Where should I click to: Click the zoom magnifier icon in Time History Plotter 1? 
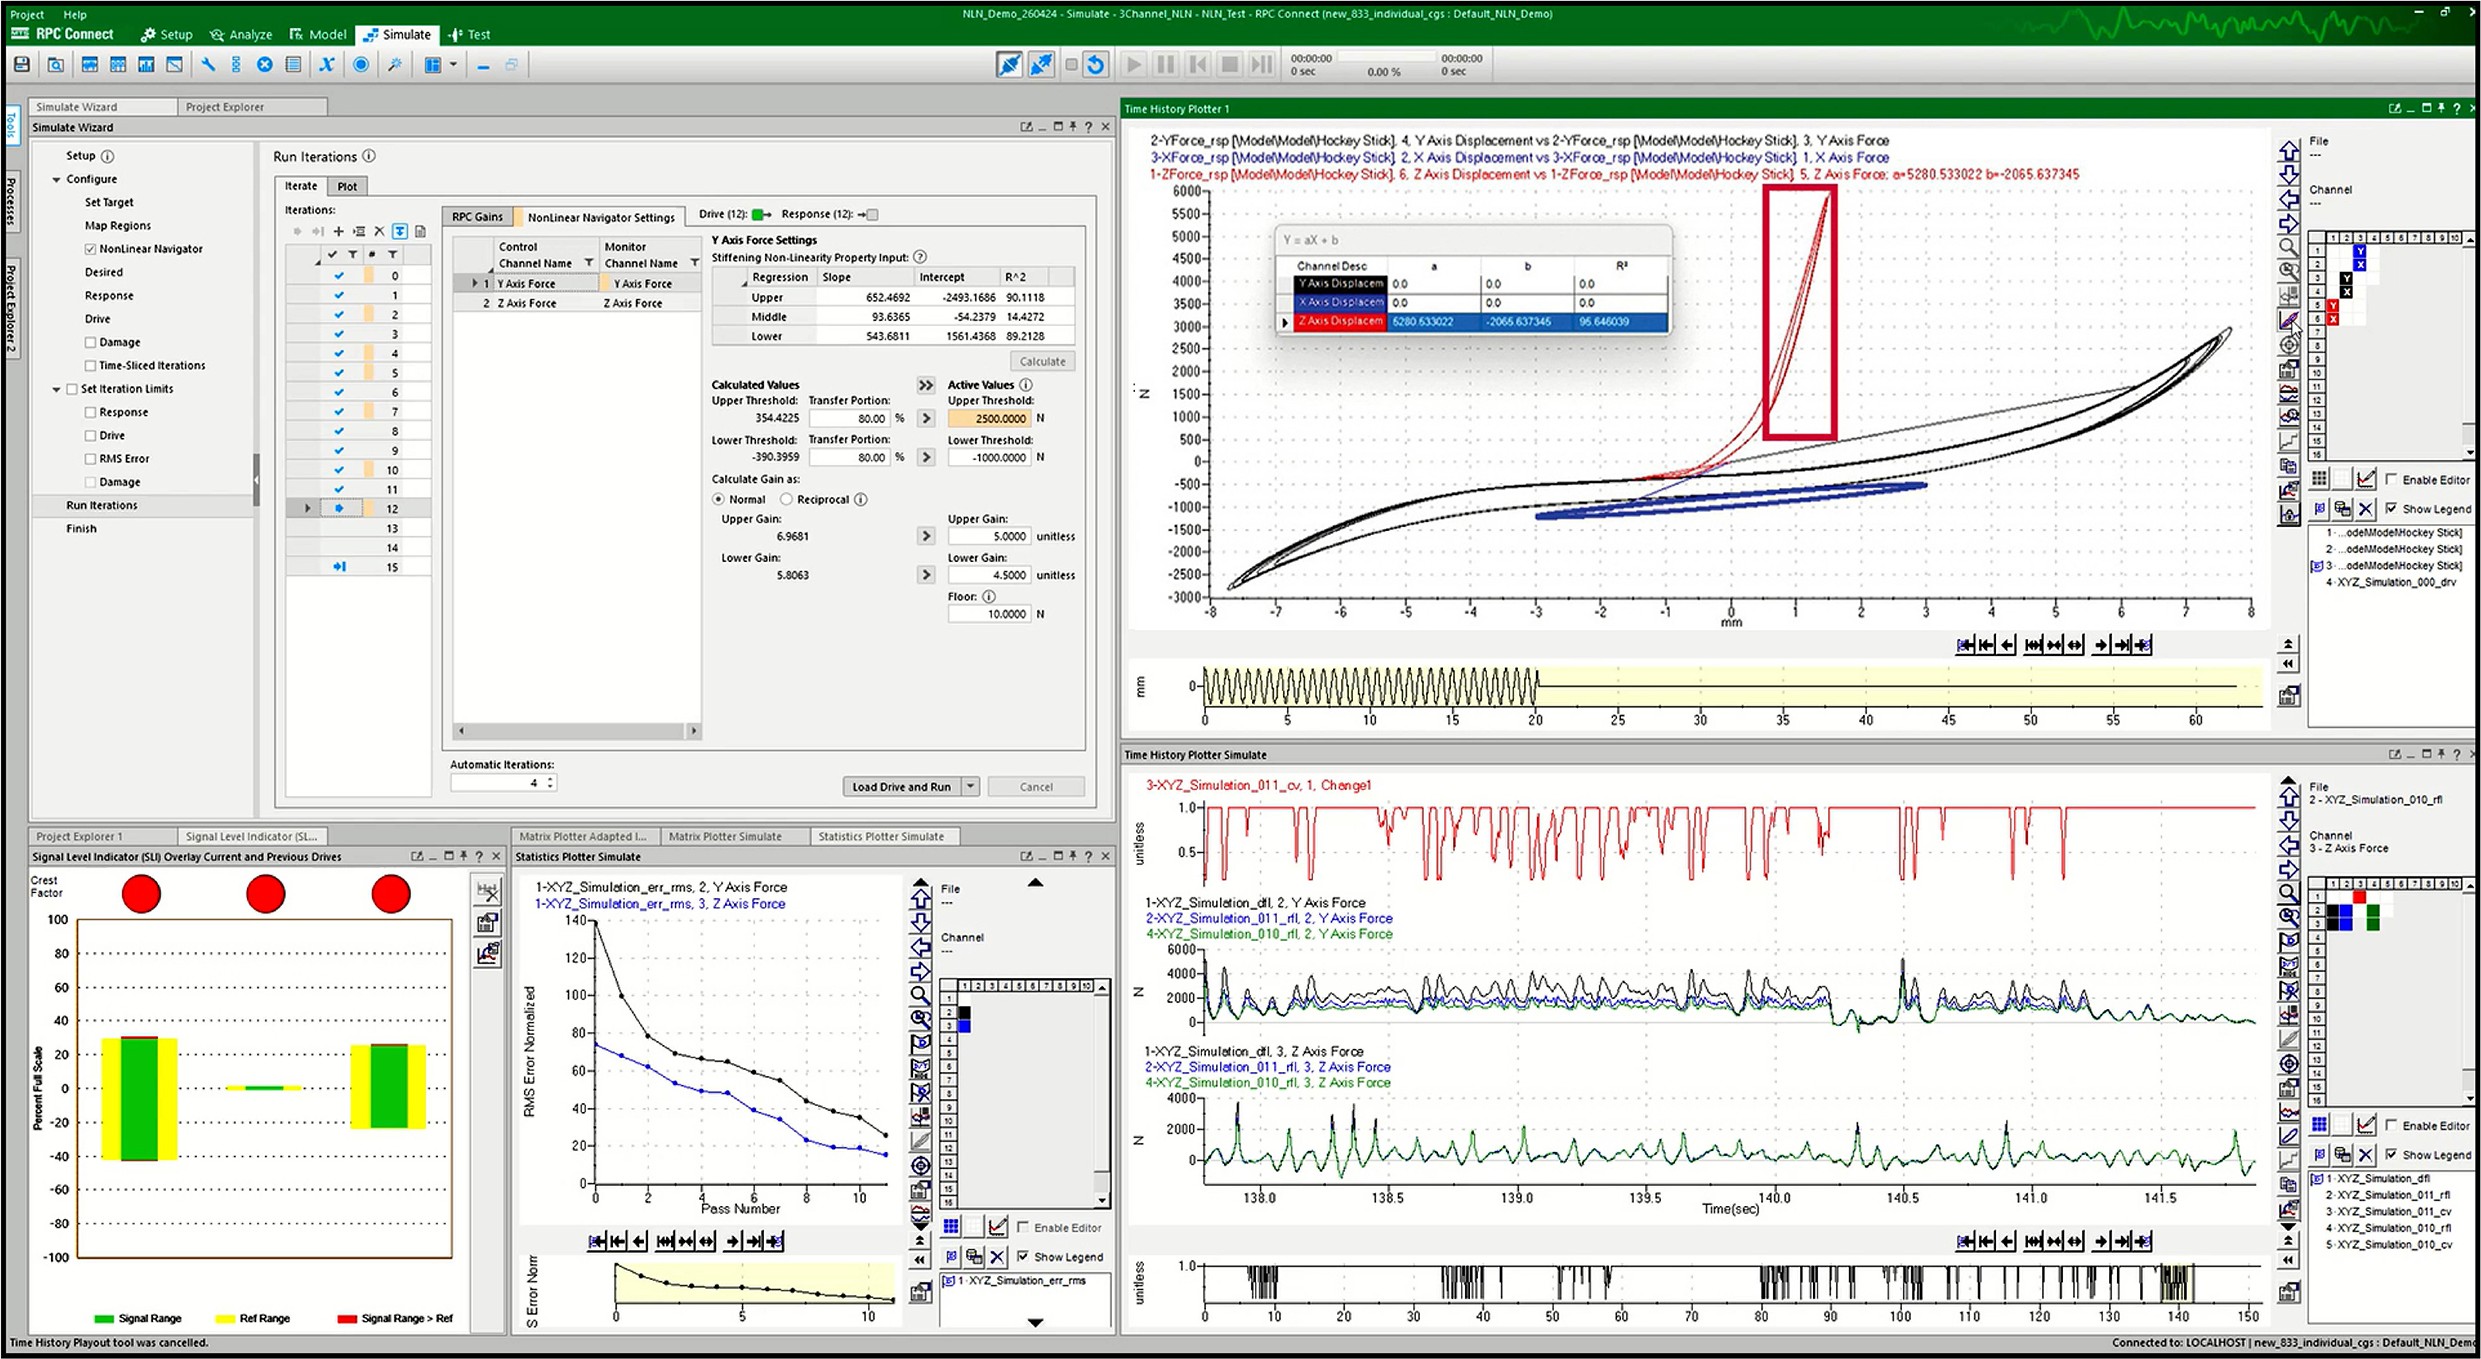click(2288, 247)
